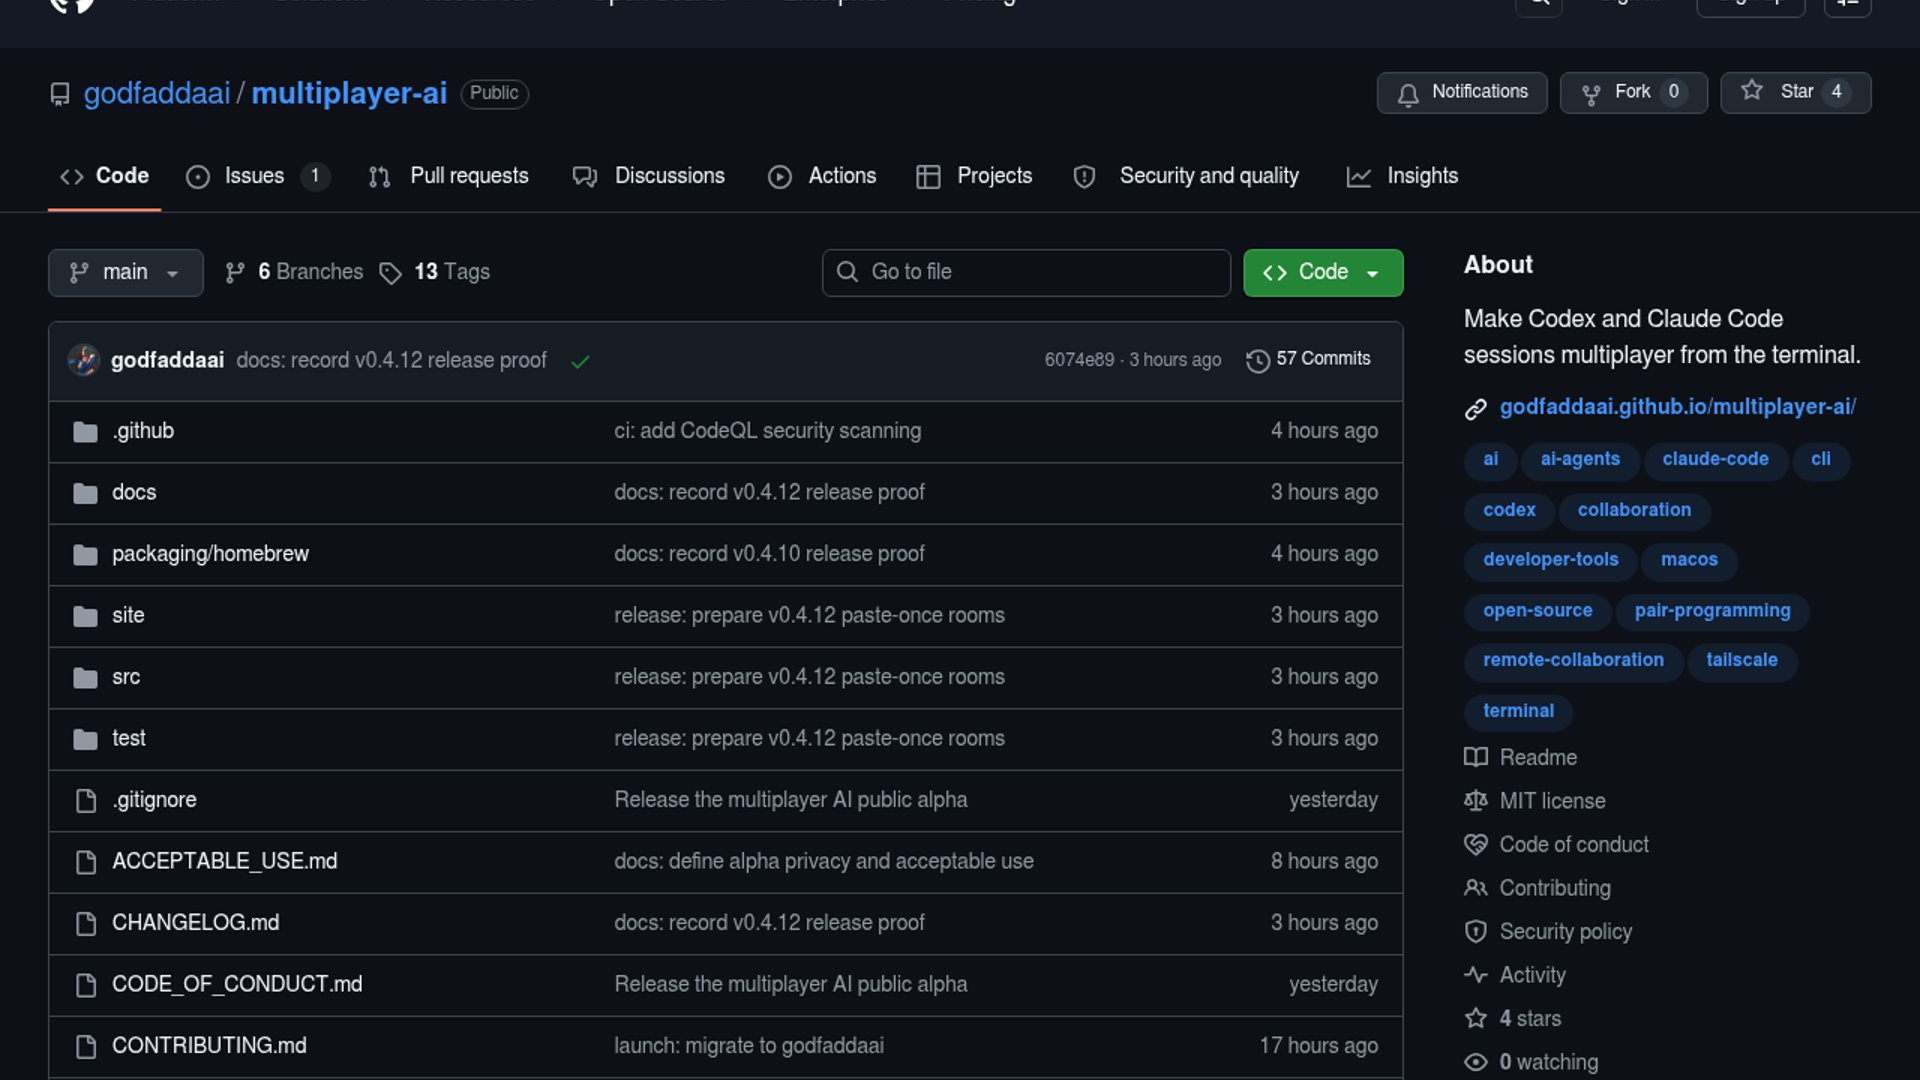Screen dimensions: 1920x1080
Task: Select the 'tailscale' topic tag
Action: point(1742,662)
